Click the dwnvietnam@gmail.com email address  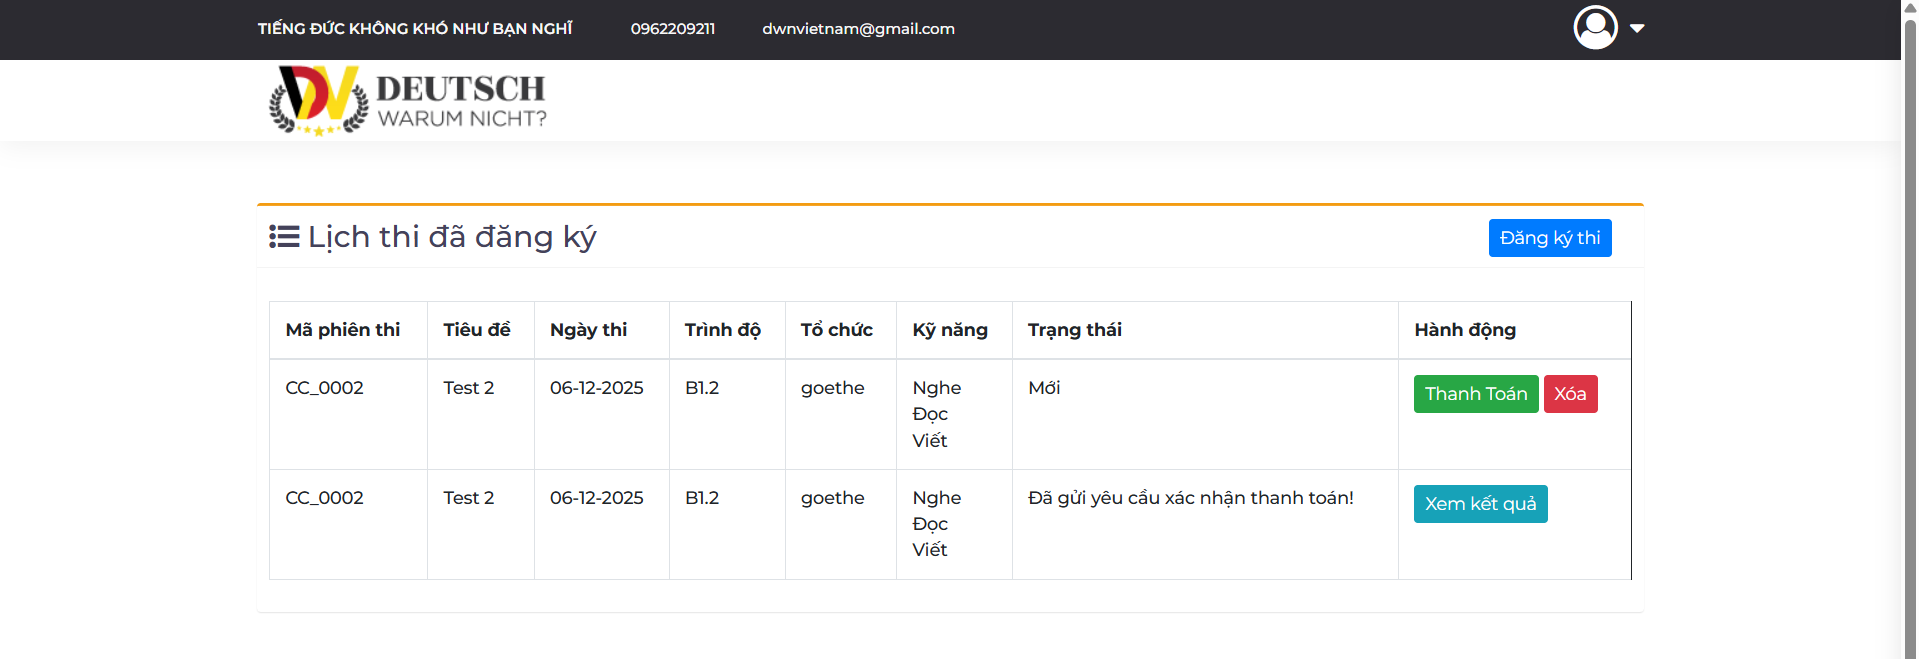click(x=858, y=29)
